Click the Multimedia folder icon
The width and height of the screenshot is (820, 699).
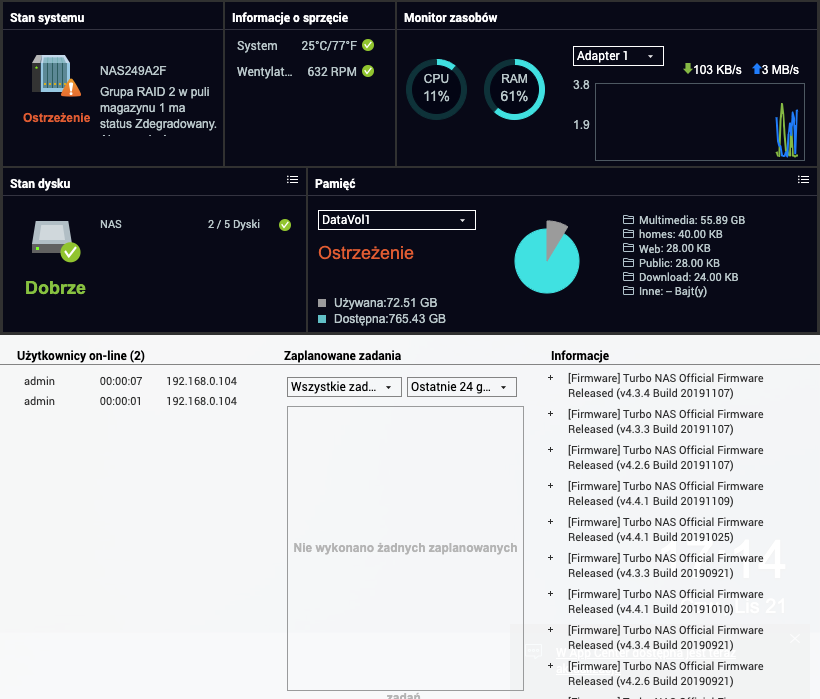pyautogui.click(x=629, y=220)
